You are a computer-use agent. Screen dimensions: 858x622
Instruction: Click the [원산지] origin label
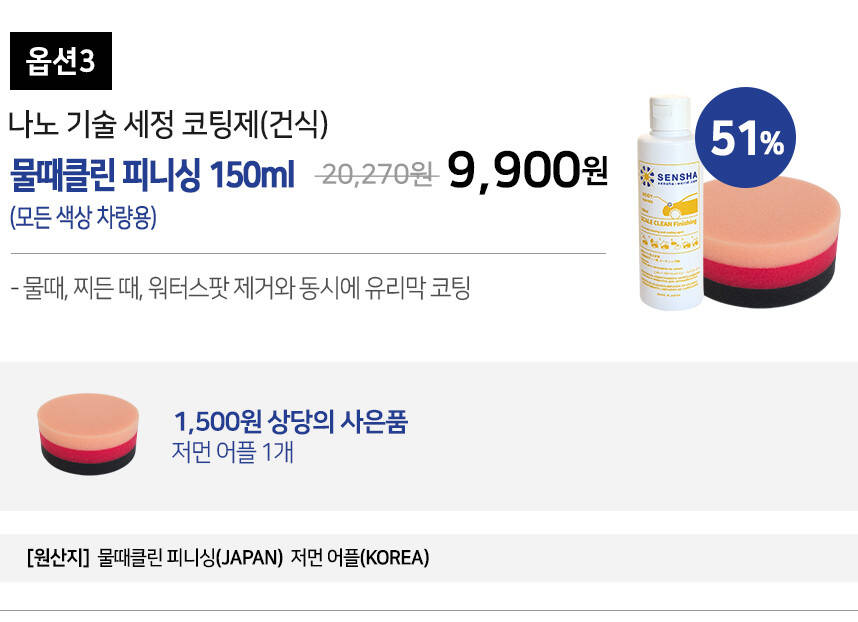[59, 557]
